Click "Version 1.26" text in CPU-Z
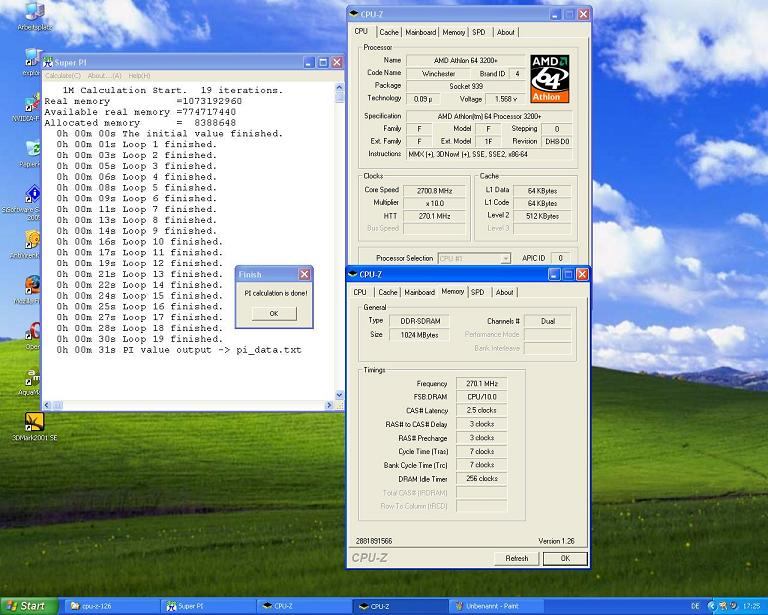768x615 pixels. click(556, 541)
